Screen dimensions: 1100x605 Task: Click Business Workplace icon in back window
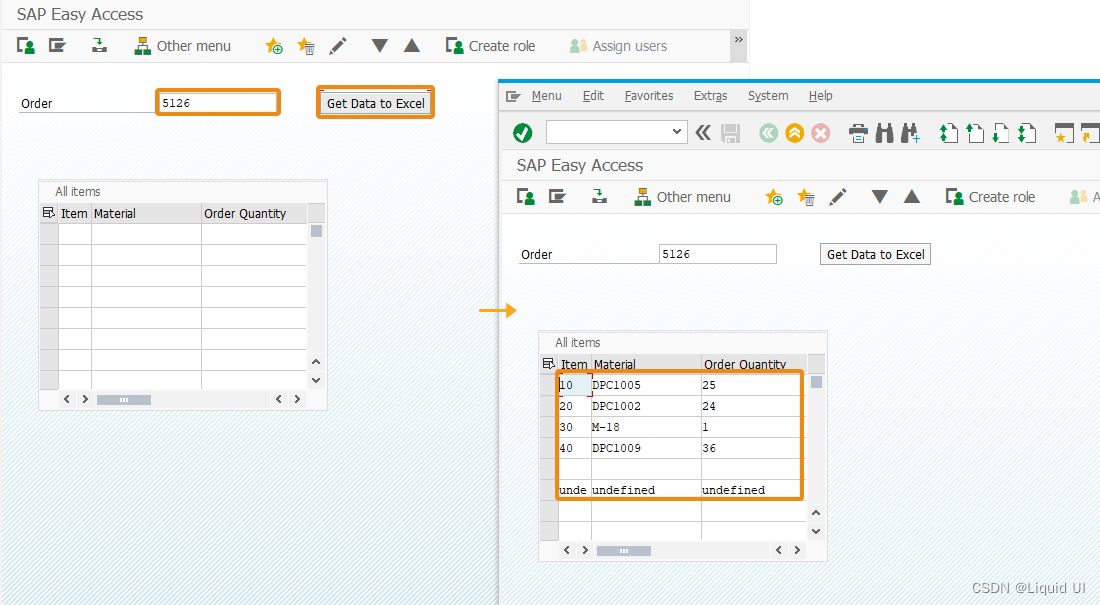coord(99,46)
